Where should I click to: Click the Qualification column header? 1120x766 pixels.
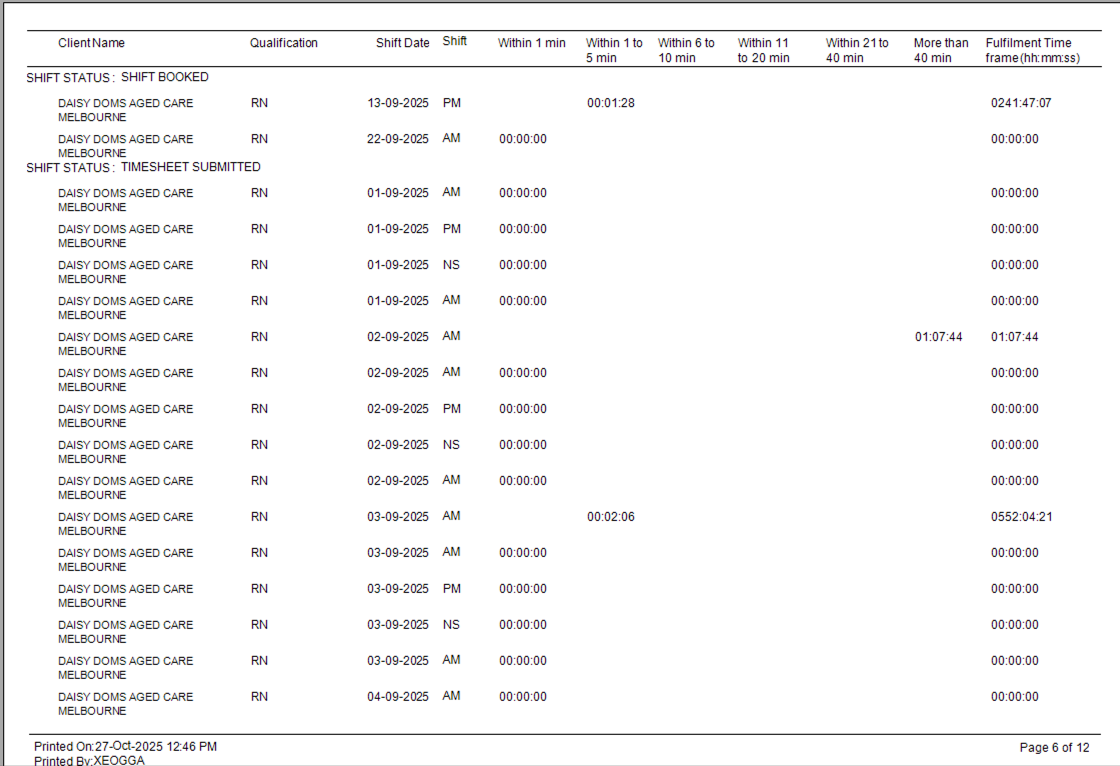point(284,43)
